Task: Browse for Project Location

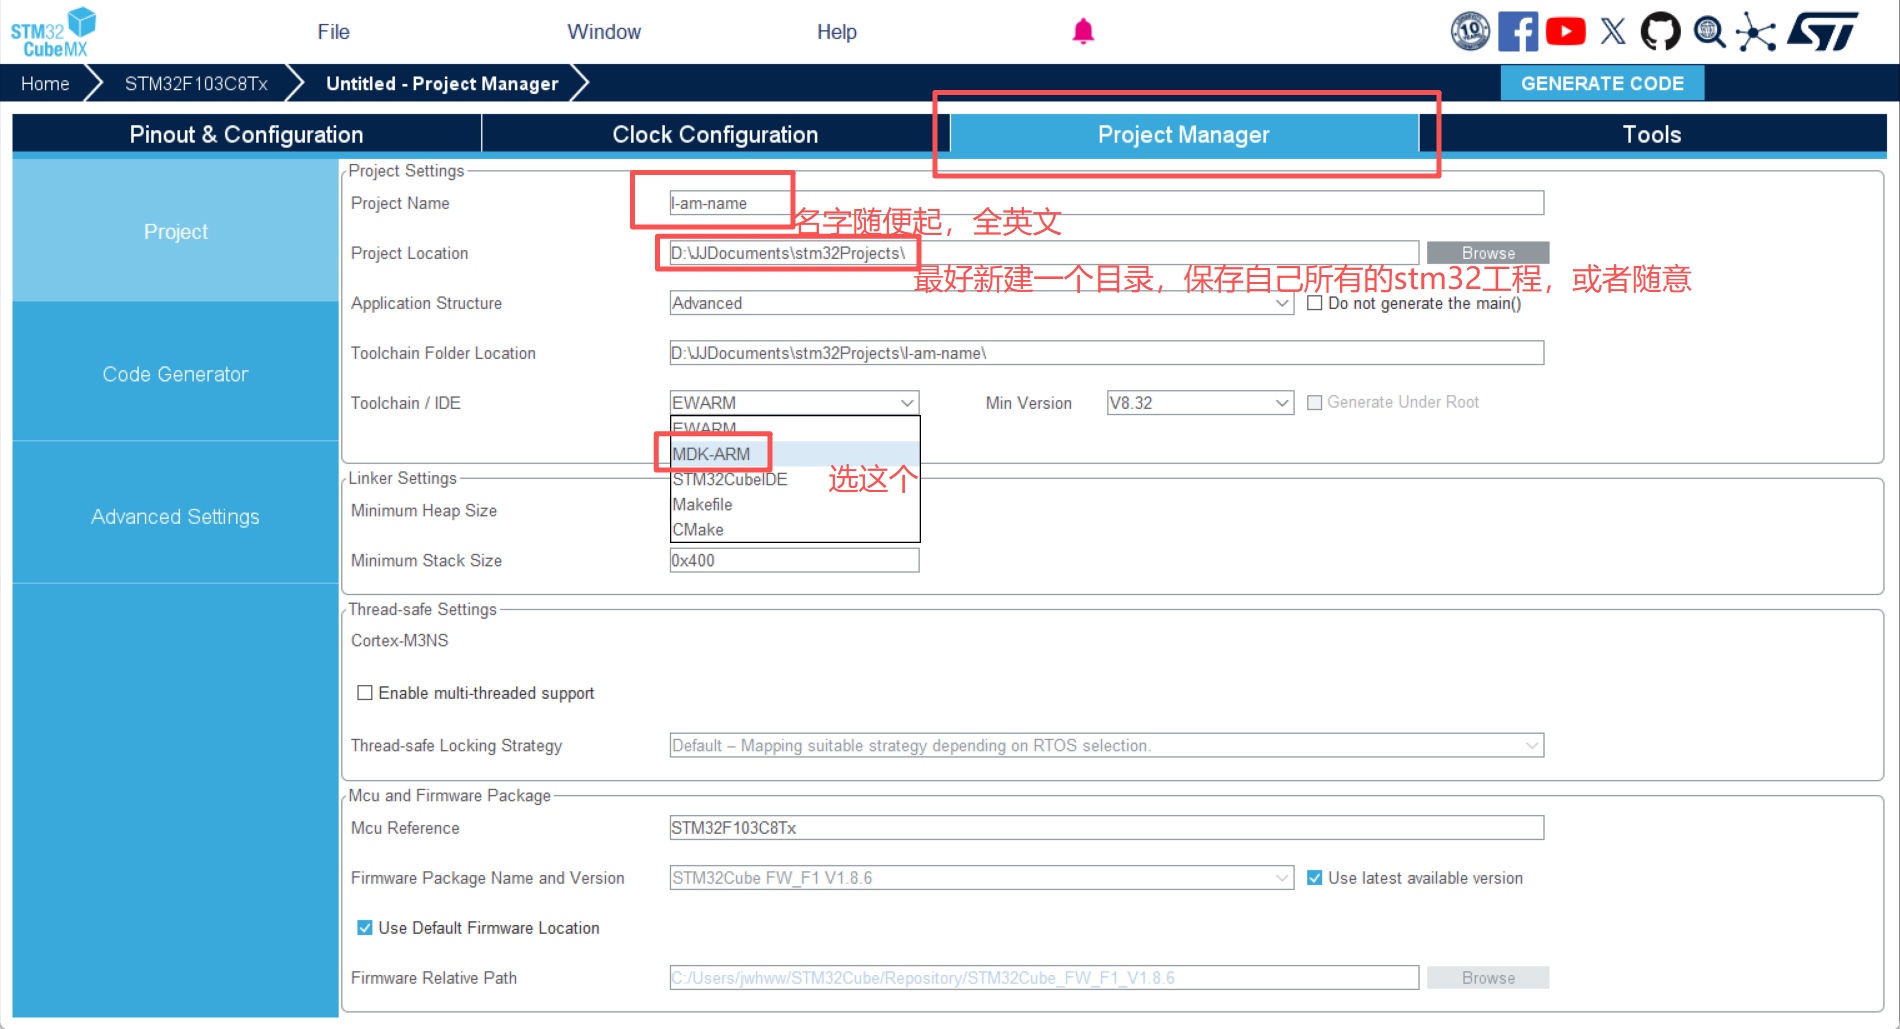Action: point(1488,253)
